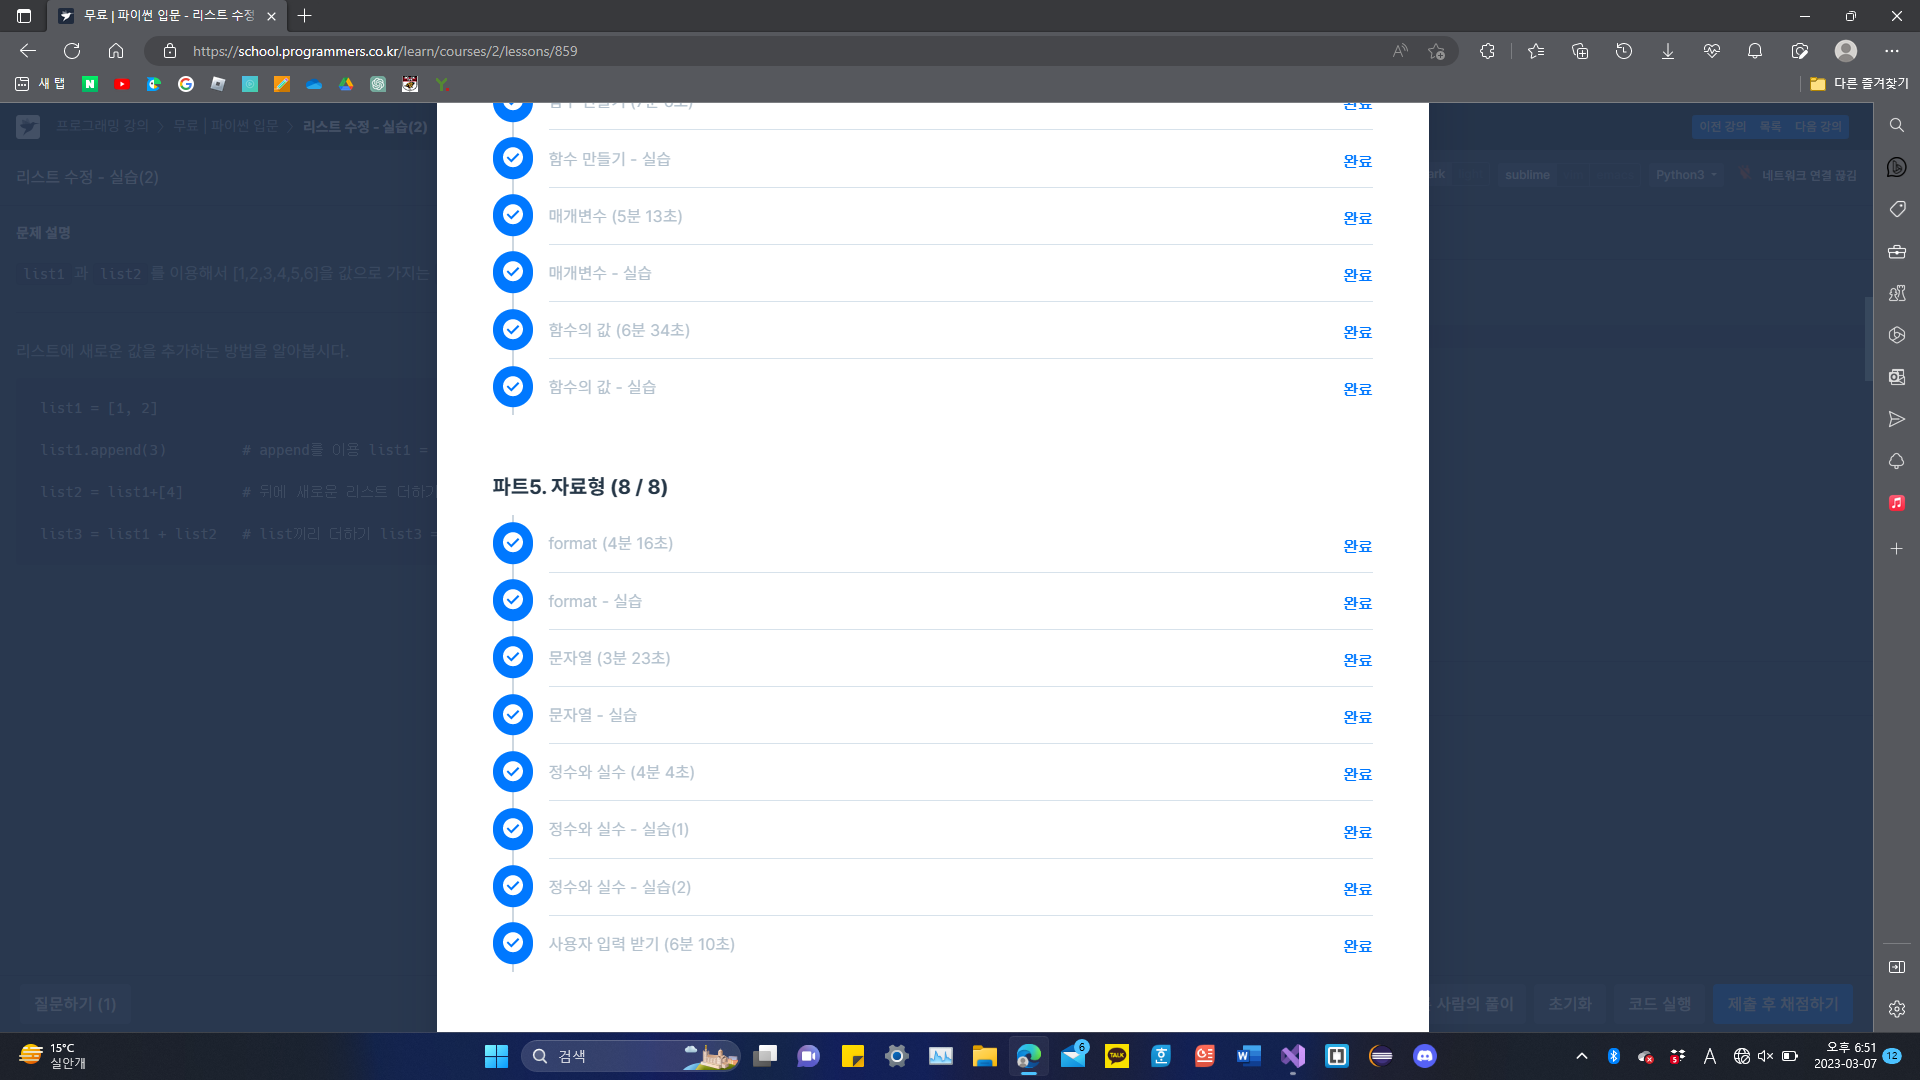Open Discord from the taskbar
1920x1080 pixels.
1424,1056
